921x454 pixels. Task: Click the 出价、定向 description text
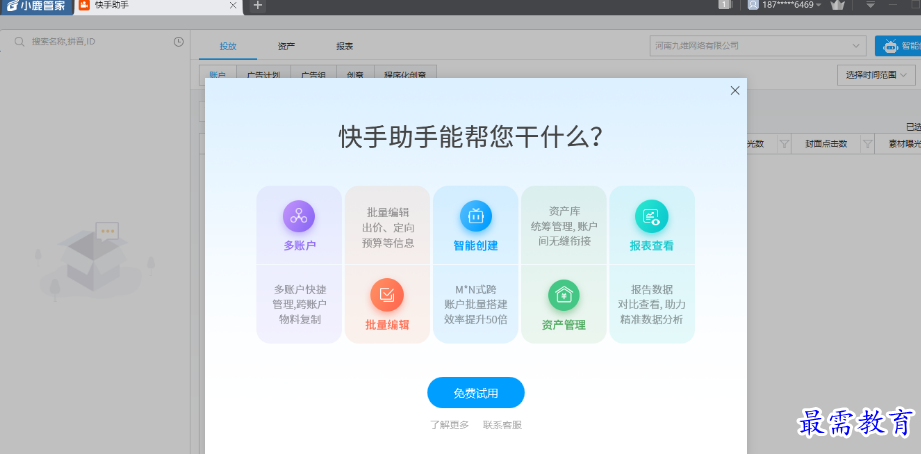[388, 227]
